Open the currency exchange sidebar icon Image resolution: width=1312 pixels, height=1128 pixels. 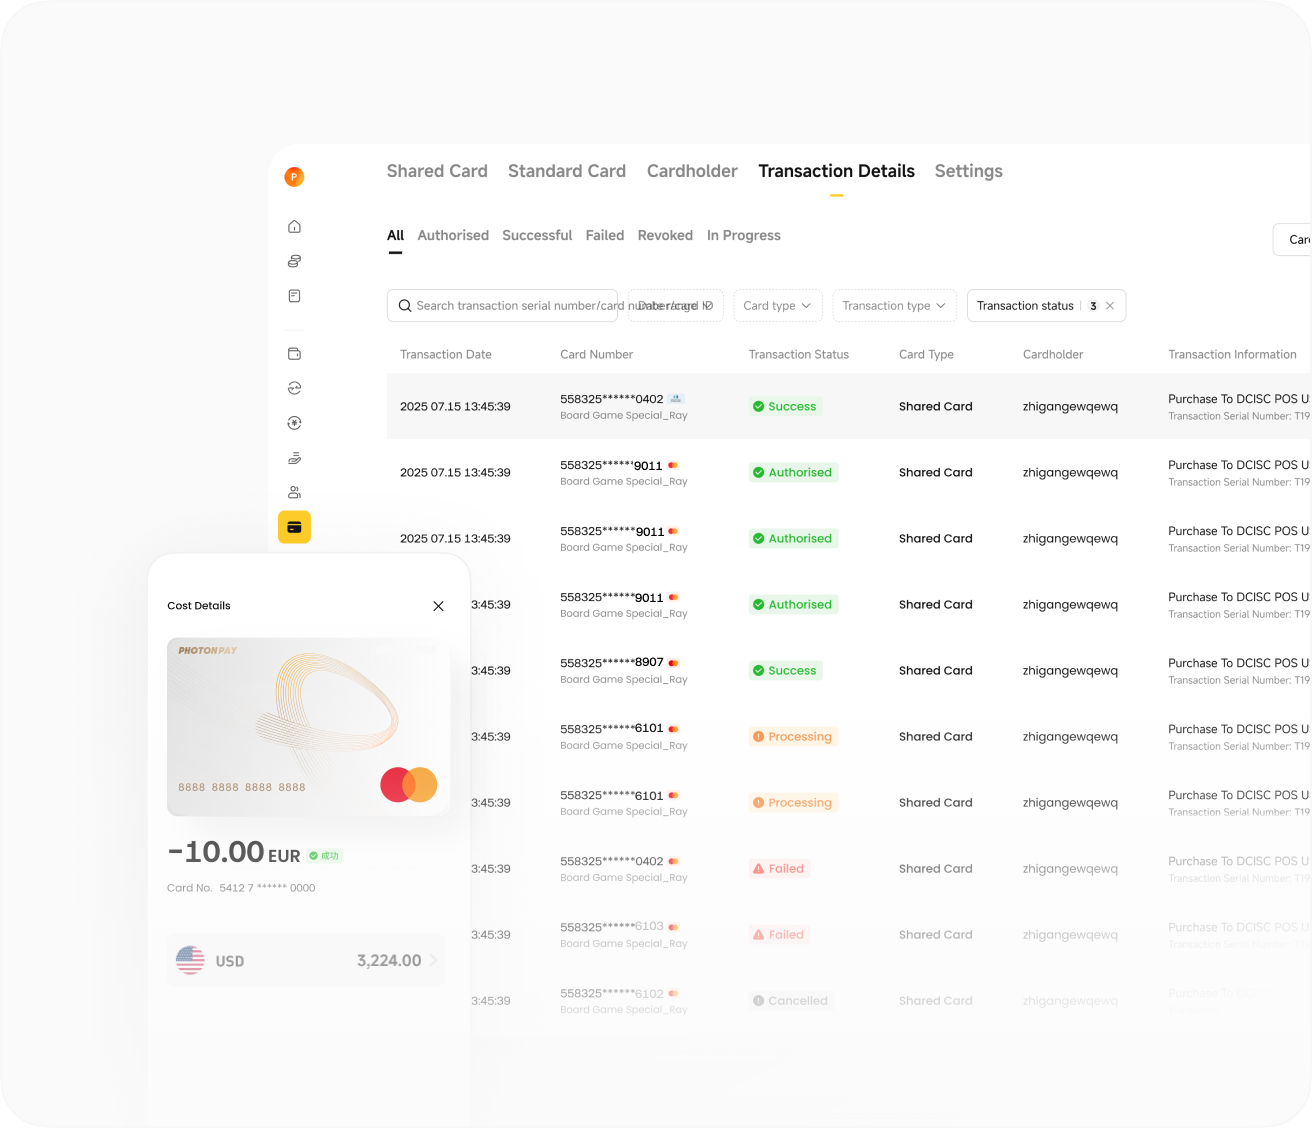pyautogui.click(x=294, y=388)
